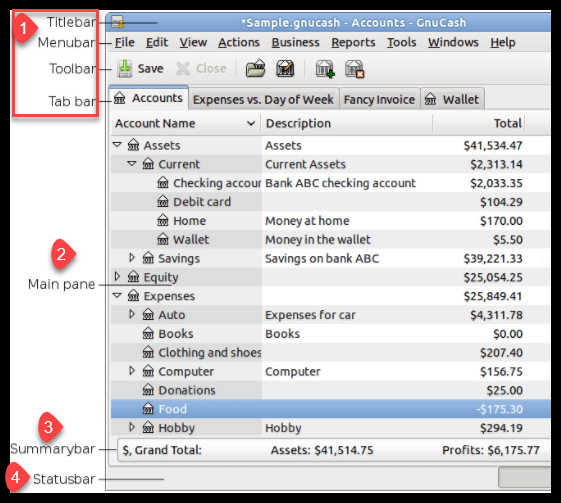This screenshot has height=503, width=561.
Task: Click the GnuCash icon in the title bar
Action: 117,22
